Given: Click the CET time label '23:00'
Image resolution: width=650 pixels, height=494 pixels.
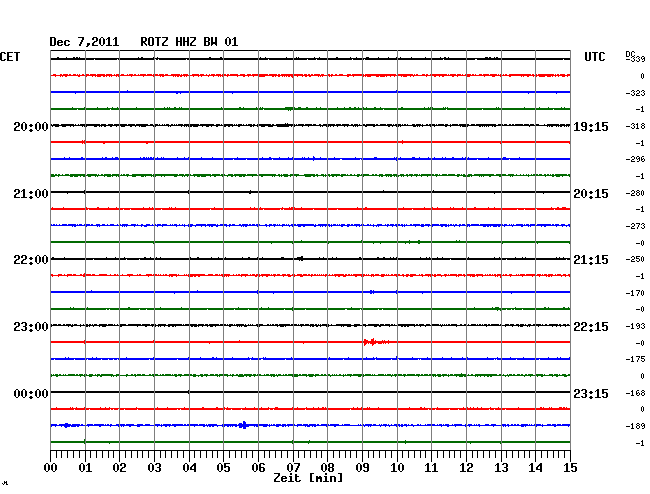Looking at the screenshot, I should point(31,327).
